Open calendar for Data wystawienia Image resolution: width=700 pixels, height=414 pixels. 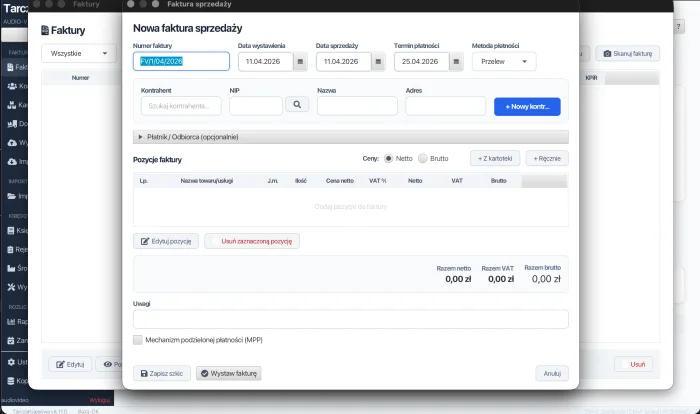(x=300, y=61)
